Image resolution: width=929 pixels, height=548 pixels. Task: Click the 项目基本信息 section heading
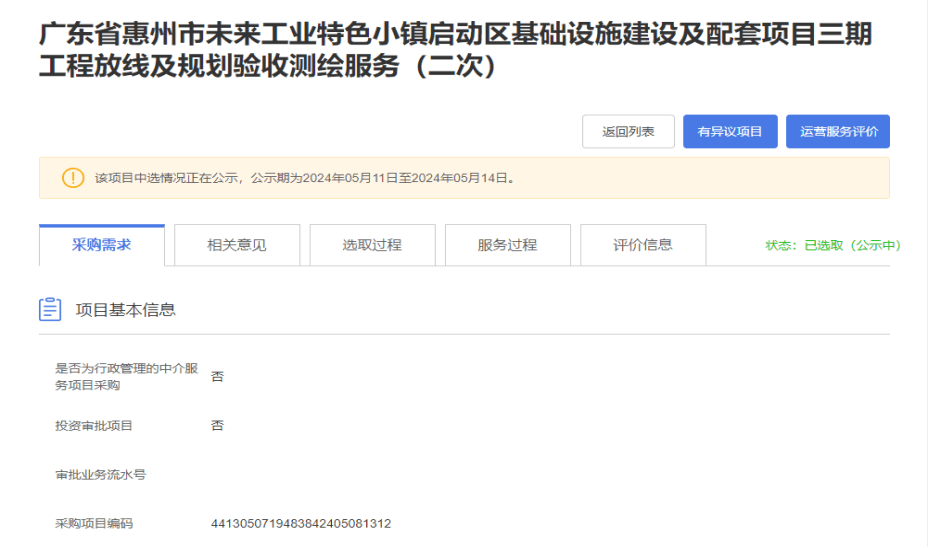click(x=126, y=310)
